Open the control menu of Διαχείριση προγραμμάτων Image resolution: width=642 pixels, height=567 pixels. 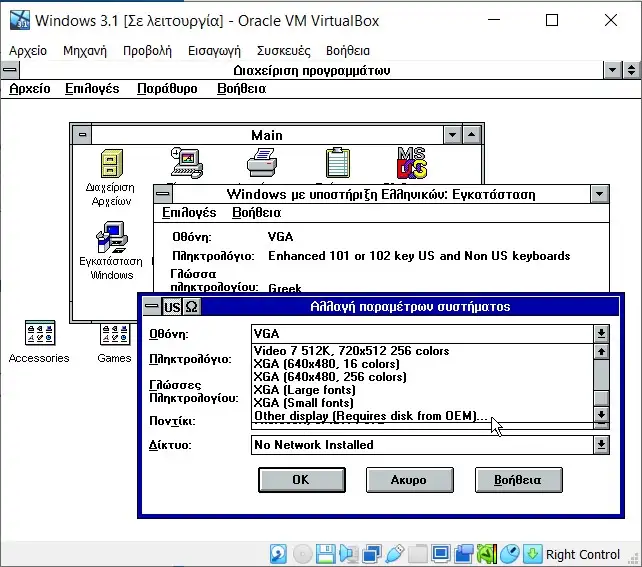[x=10, y=70]
